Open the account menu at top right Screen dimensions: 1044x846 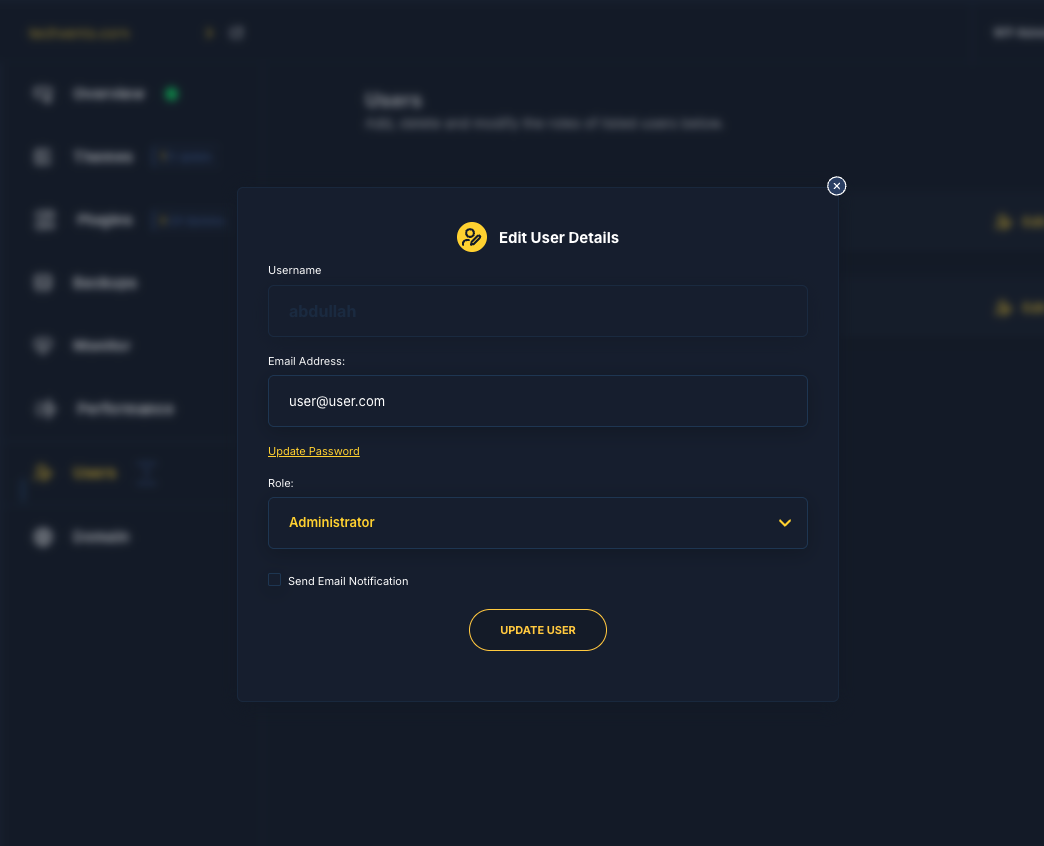(1015, 33)
